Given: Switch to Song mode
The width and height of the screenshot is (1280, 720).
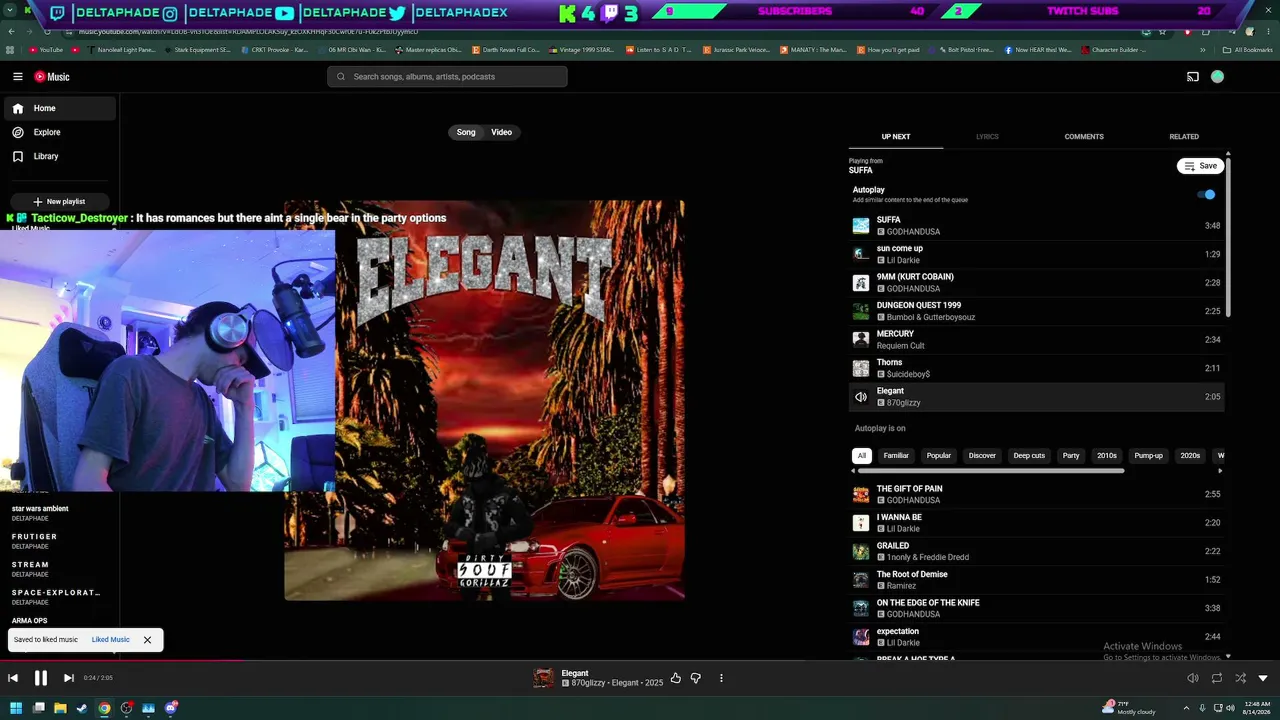Looking at the screenshot, I should [466, 132].
